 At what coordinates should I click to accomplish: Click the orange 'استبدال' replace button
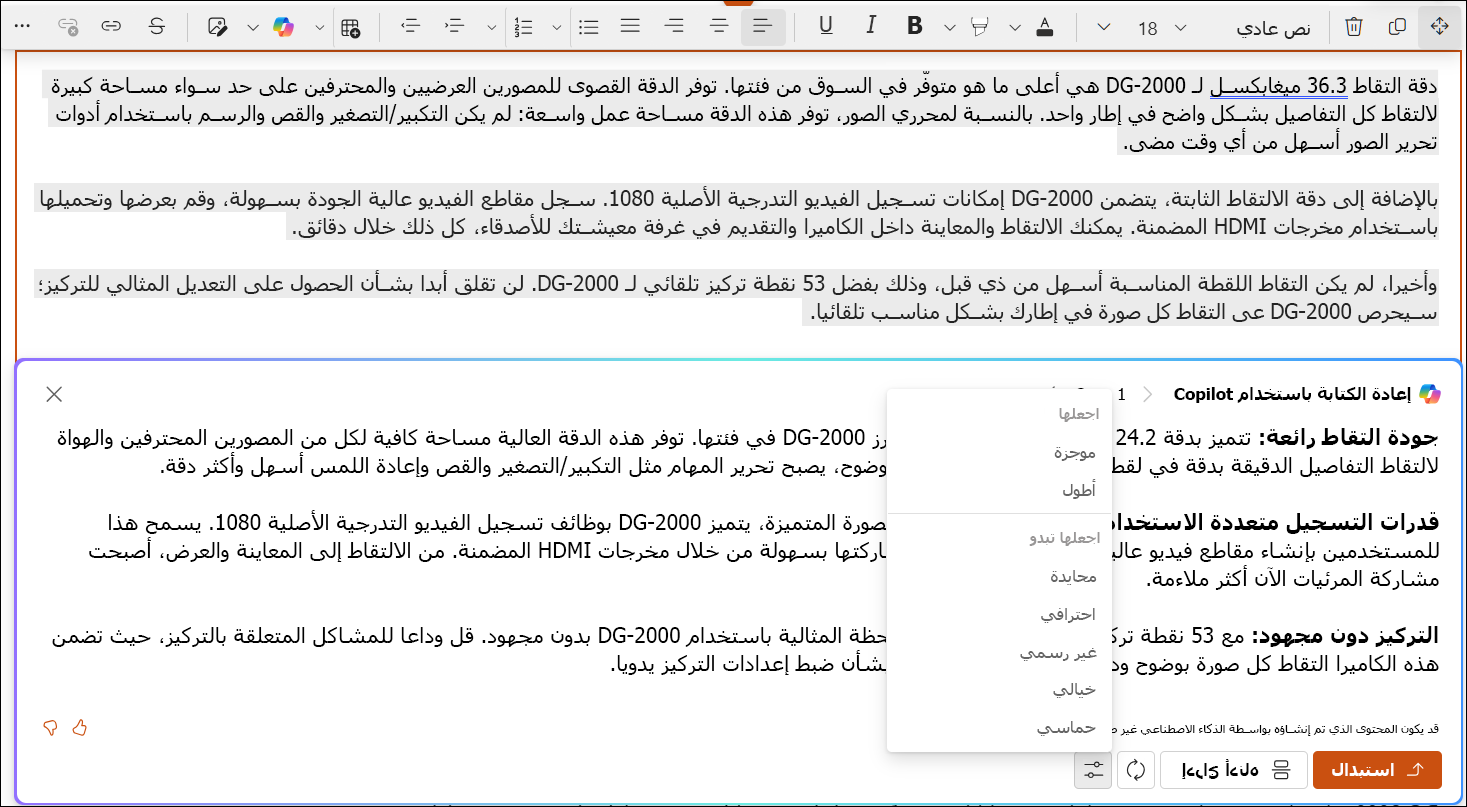pos(1377,770)
